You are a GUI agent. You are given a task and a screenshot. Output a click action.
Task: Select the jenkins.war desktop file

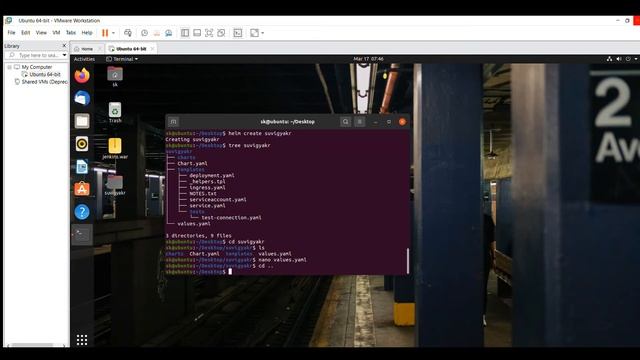tap(115, 149)
